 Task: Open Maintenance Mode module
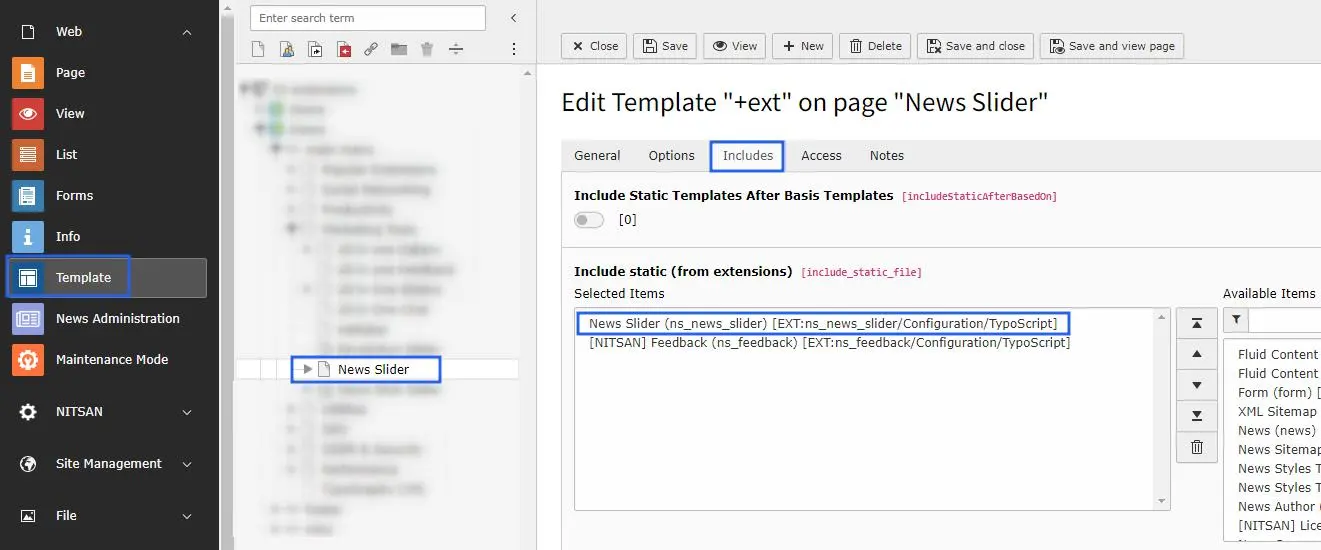[x=111, y=360]
